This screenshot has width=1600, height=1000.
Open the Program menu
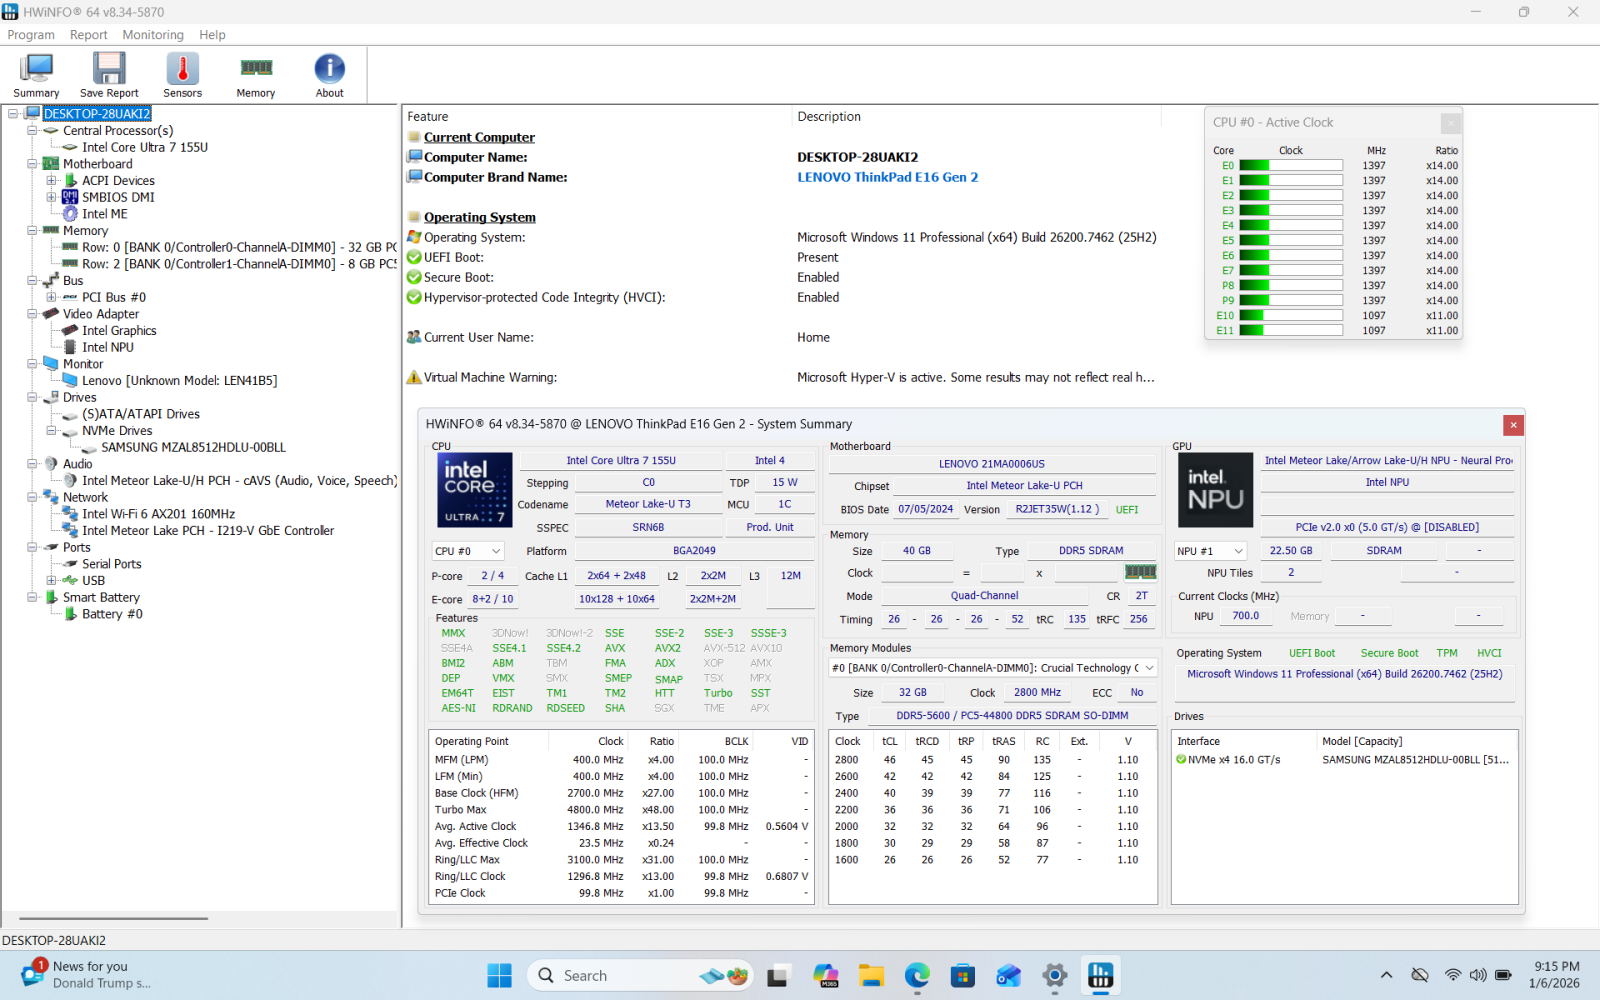pos(31,35)
